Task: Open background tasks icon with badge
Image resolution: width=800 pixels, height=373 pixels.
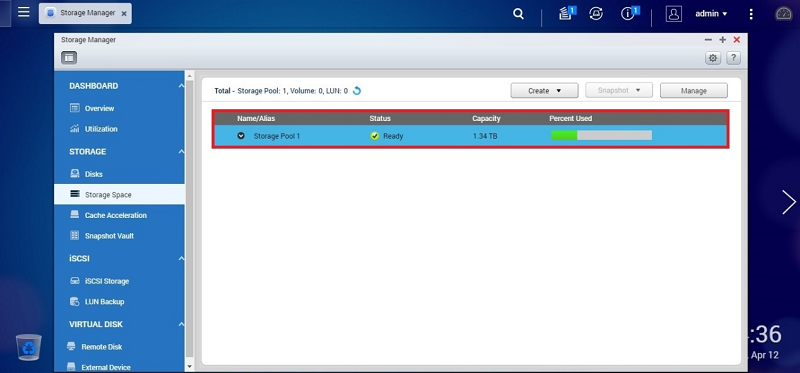Action: pyautogui.click(x=566, y=14)
